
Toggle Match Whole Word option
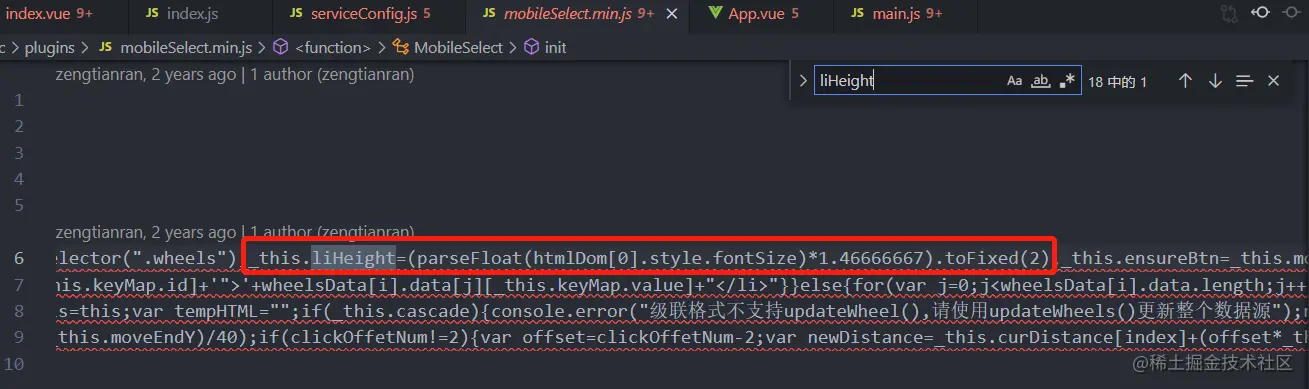1041,81
